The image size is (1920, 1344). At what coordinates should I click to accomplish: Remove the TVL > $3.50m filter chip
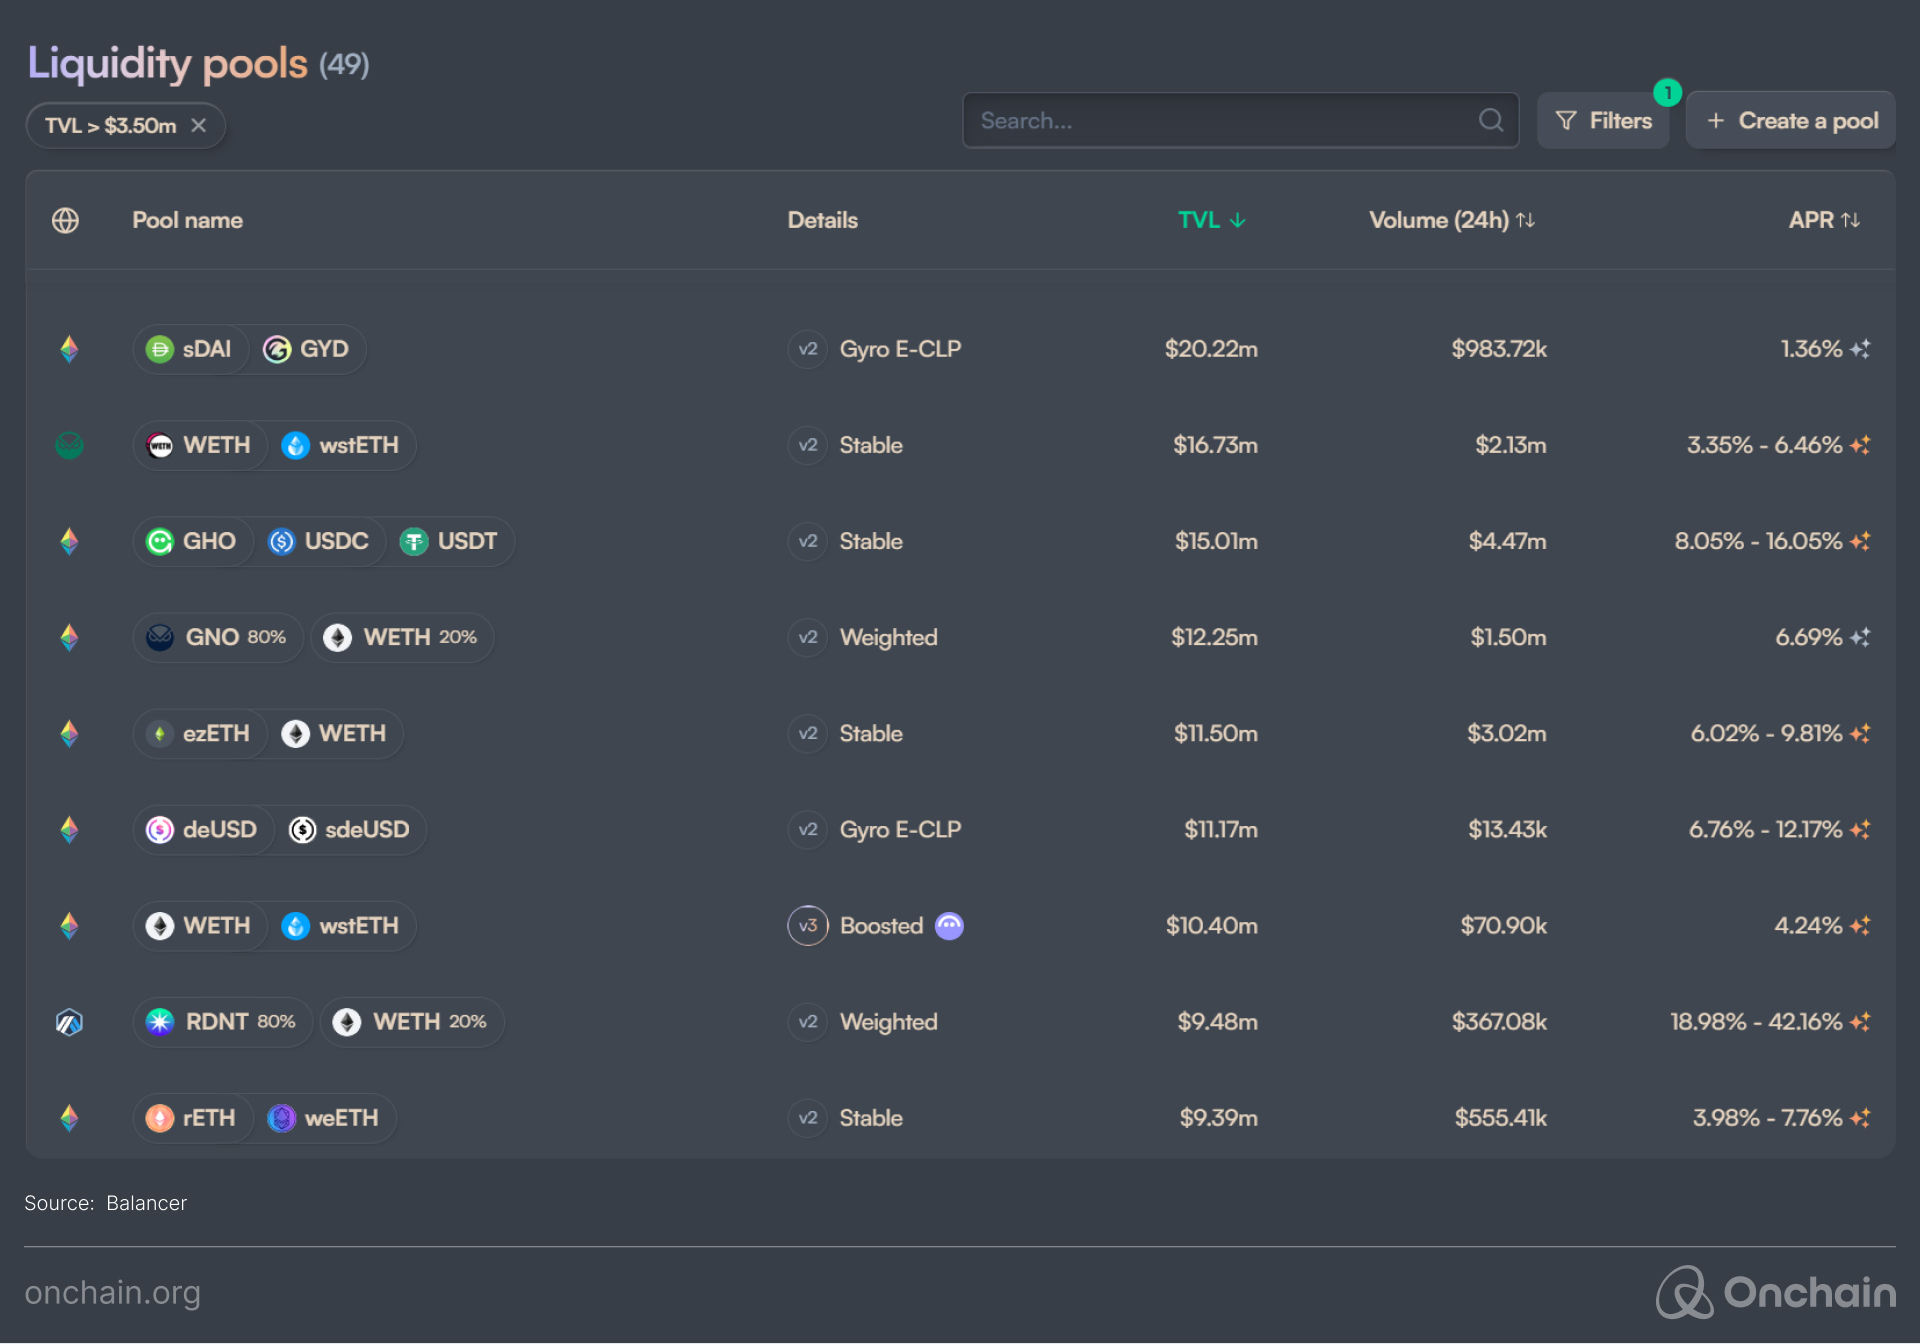[x=199, y=125]
